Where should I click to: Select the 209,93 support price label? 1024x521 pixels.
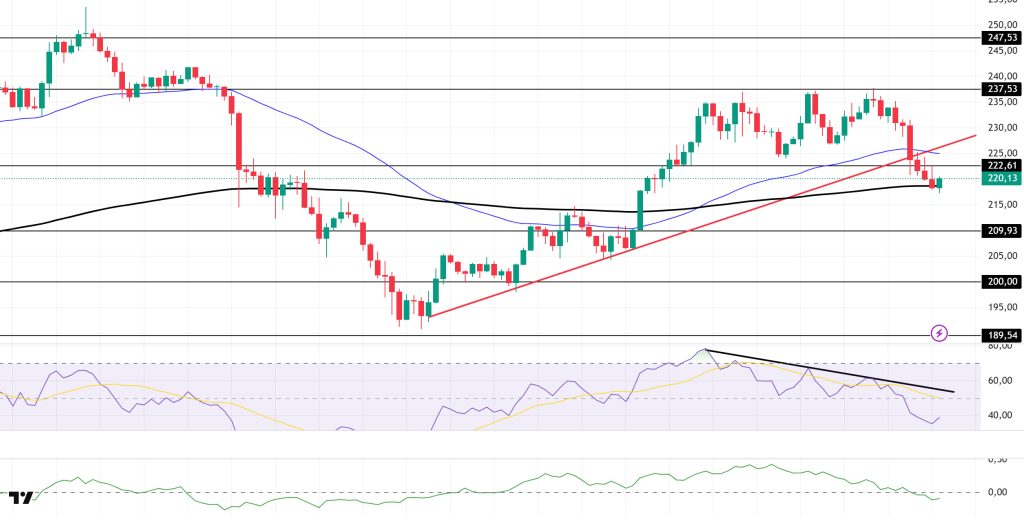click(x=1000, y=231)
